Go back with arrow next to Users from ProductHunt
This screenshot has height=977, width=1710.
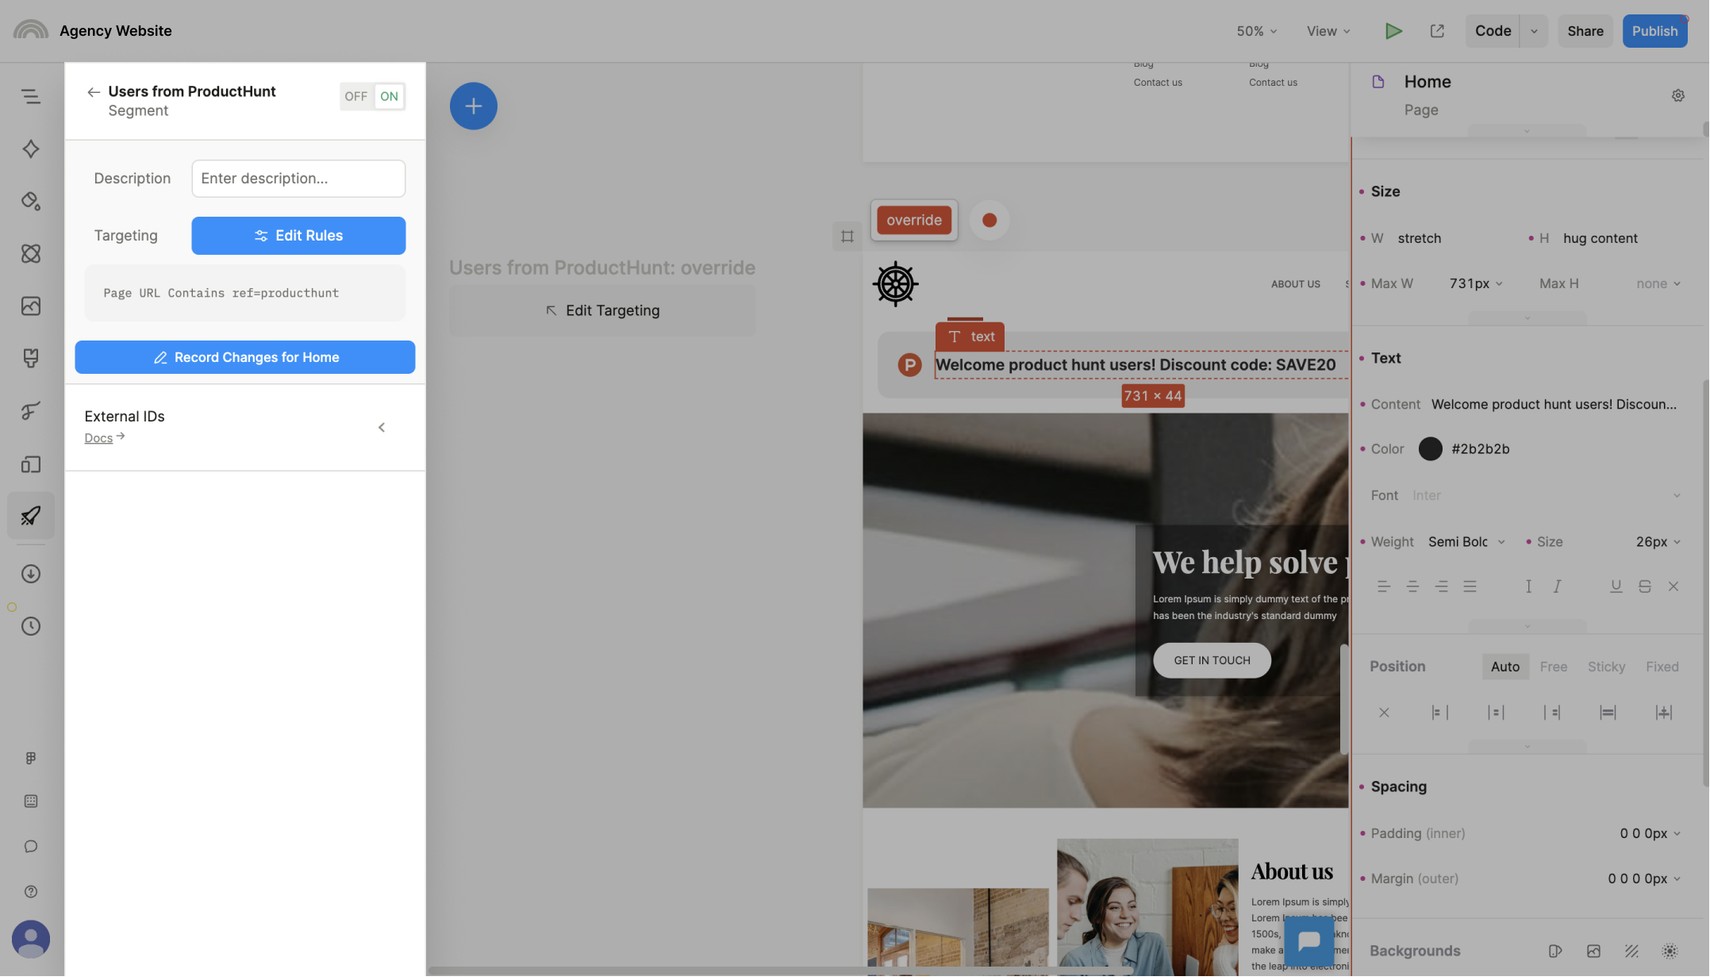[x=93, y=92]
